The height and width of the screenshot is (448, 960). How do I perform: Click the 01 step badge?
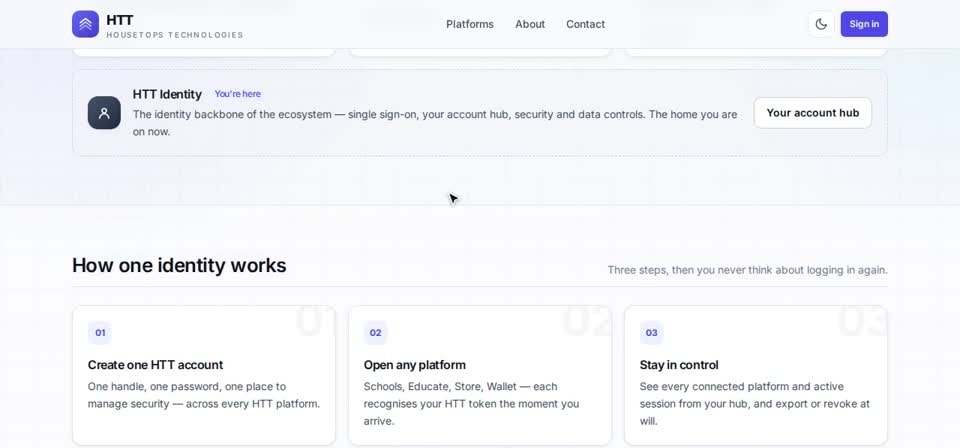click(x=100, y=333)
